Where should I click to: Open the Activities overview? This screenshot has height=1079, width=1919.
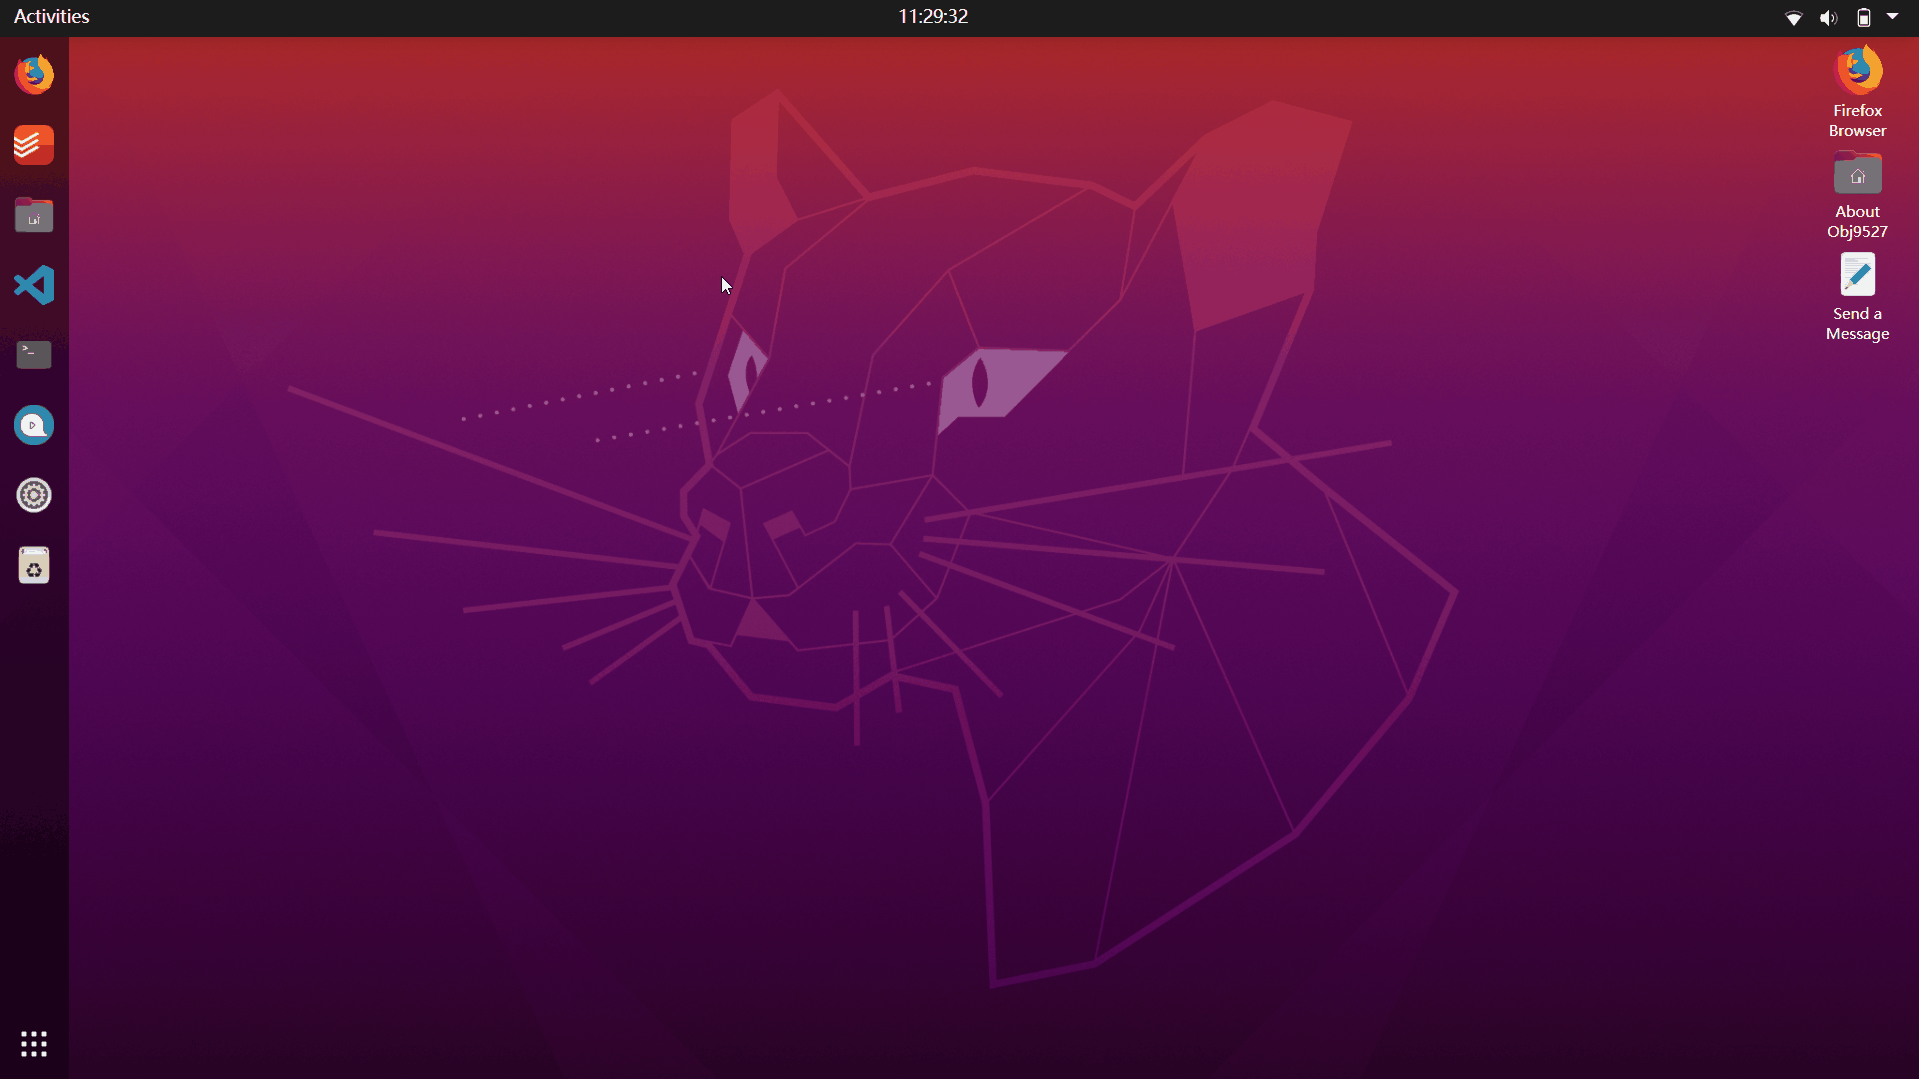[x=52, y=17]
